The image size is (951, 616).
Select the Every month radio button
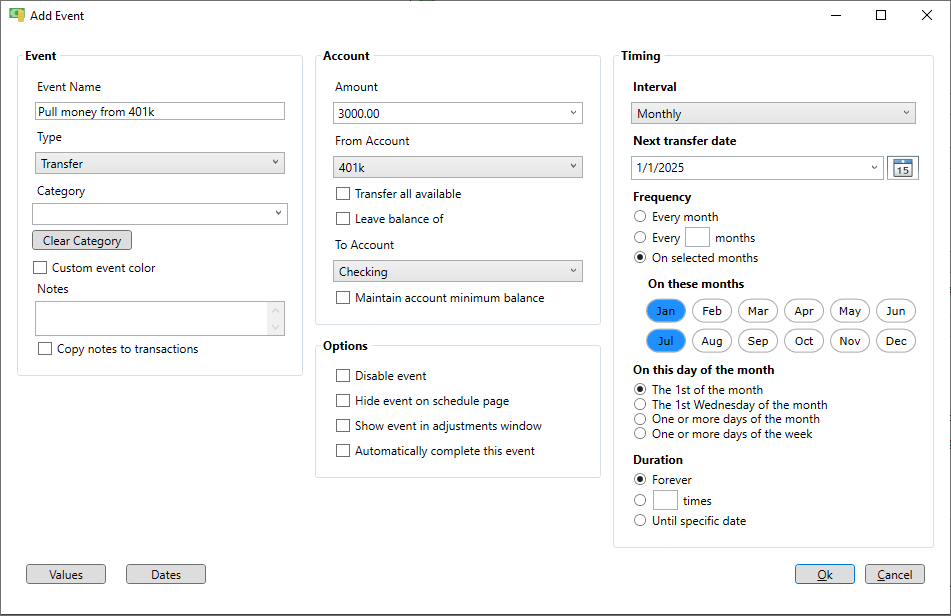640,217
